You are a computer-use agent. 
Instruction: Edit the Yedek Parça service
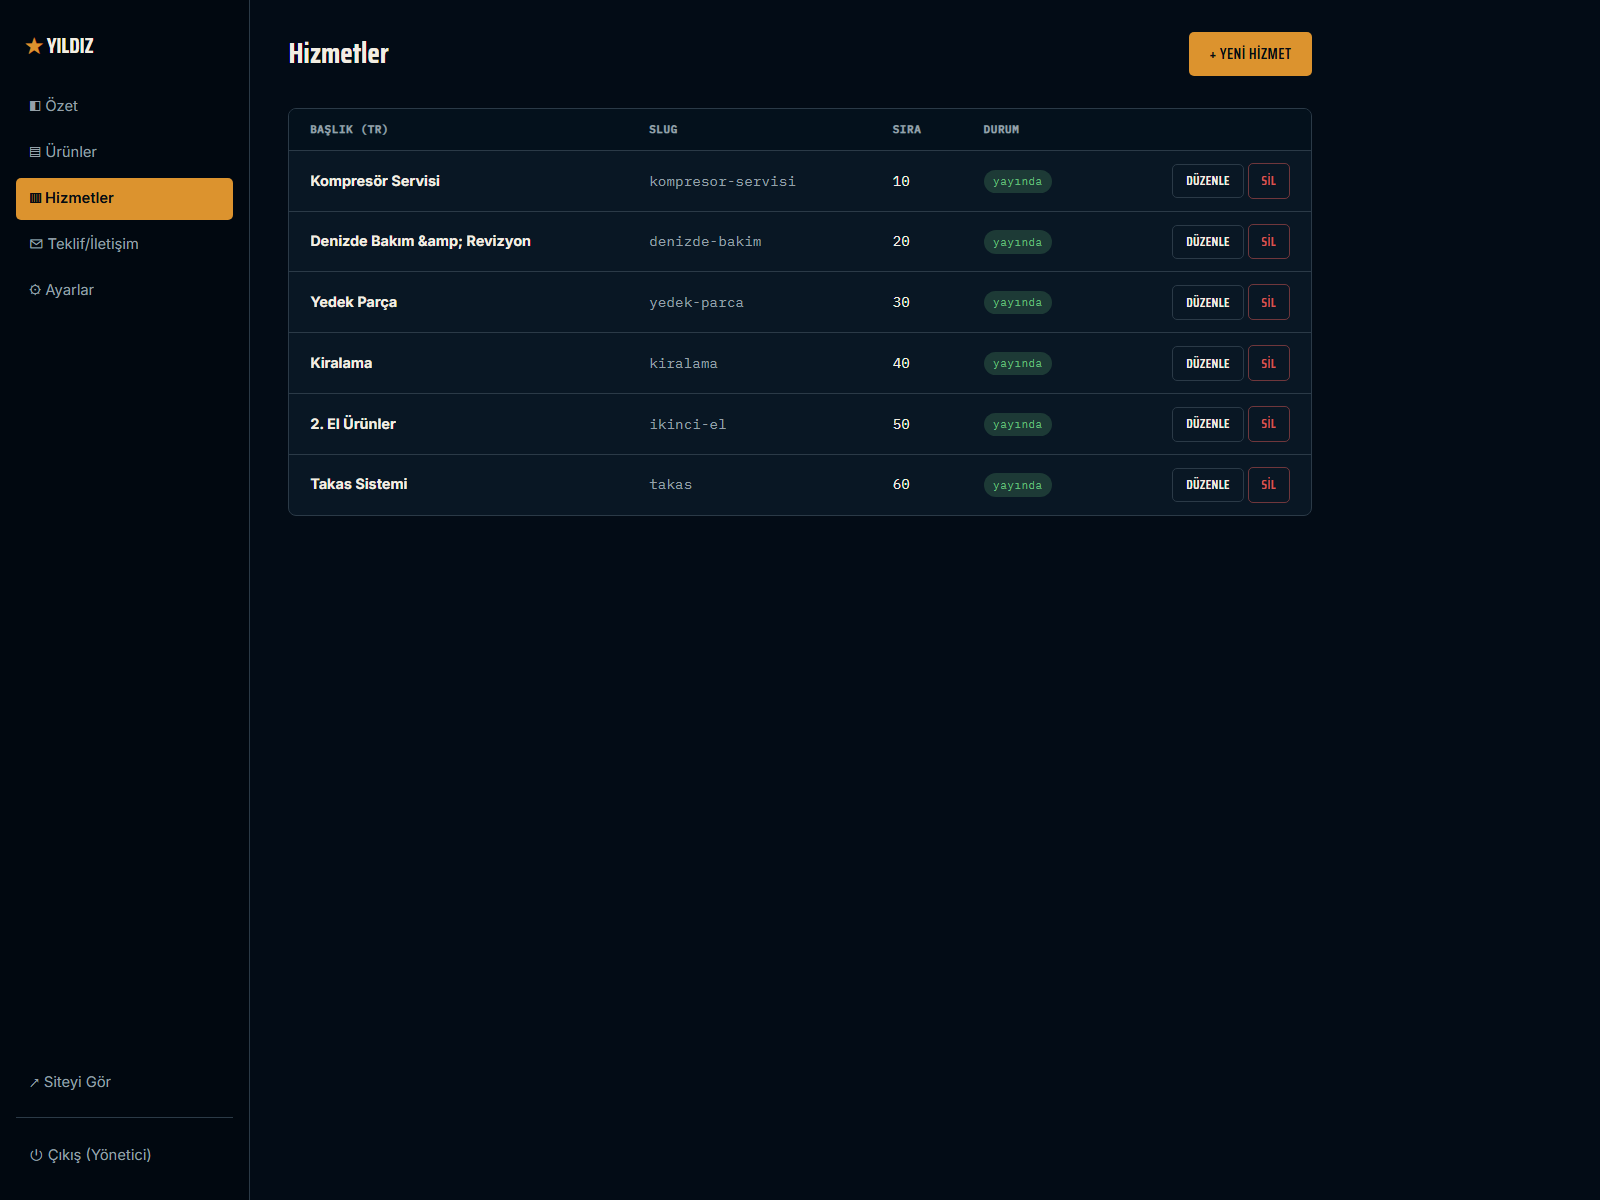pyautogui.click(x=1207, y=303)
